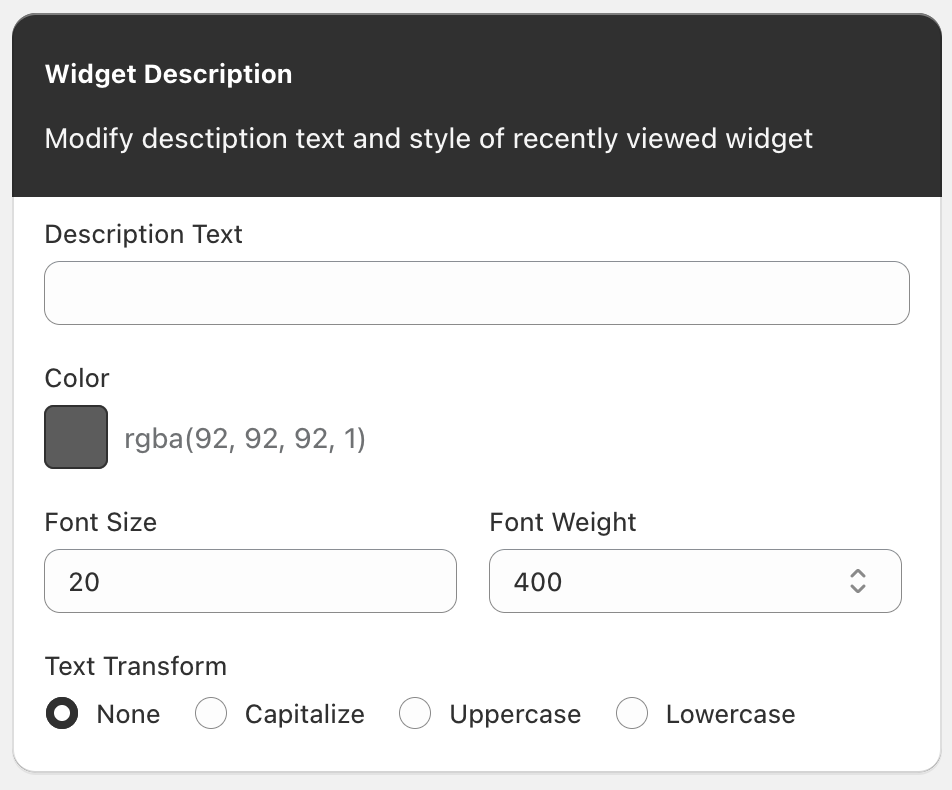Image resolution: width=952 pixels, height=790 pixels.
Task: Click the Widget Description heading
Action: pyautogui.click(x=168, y=74)
